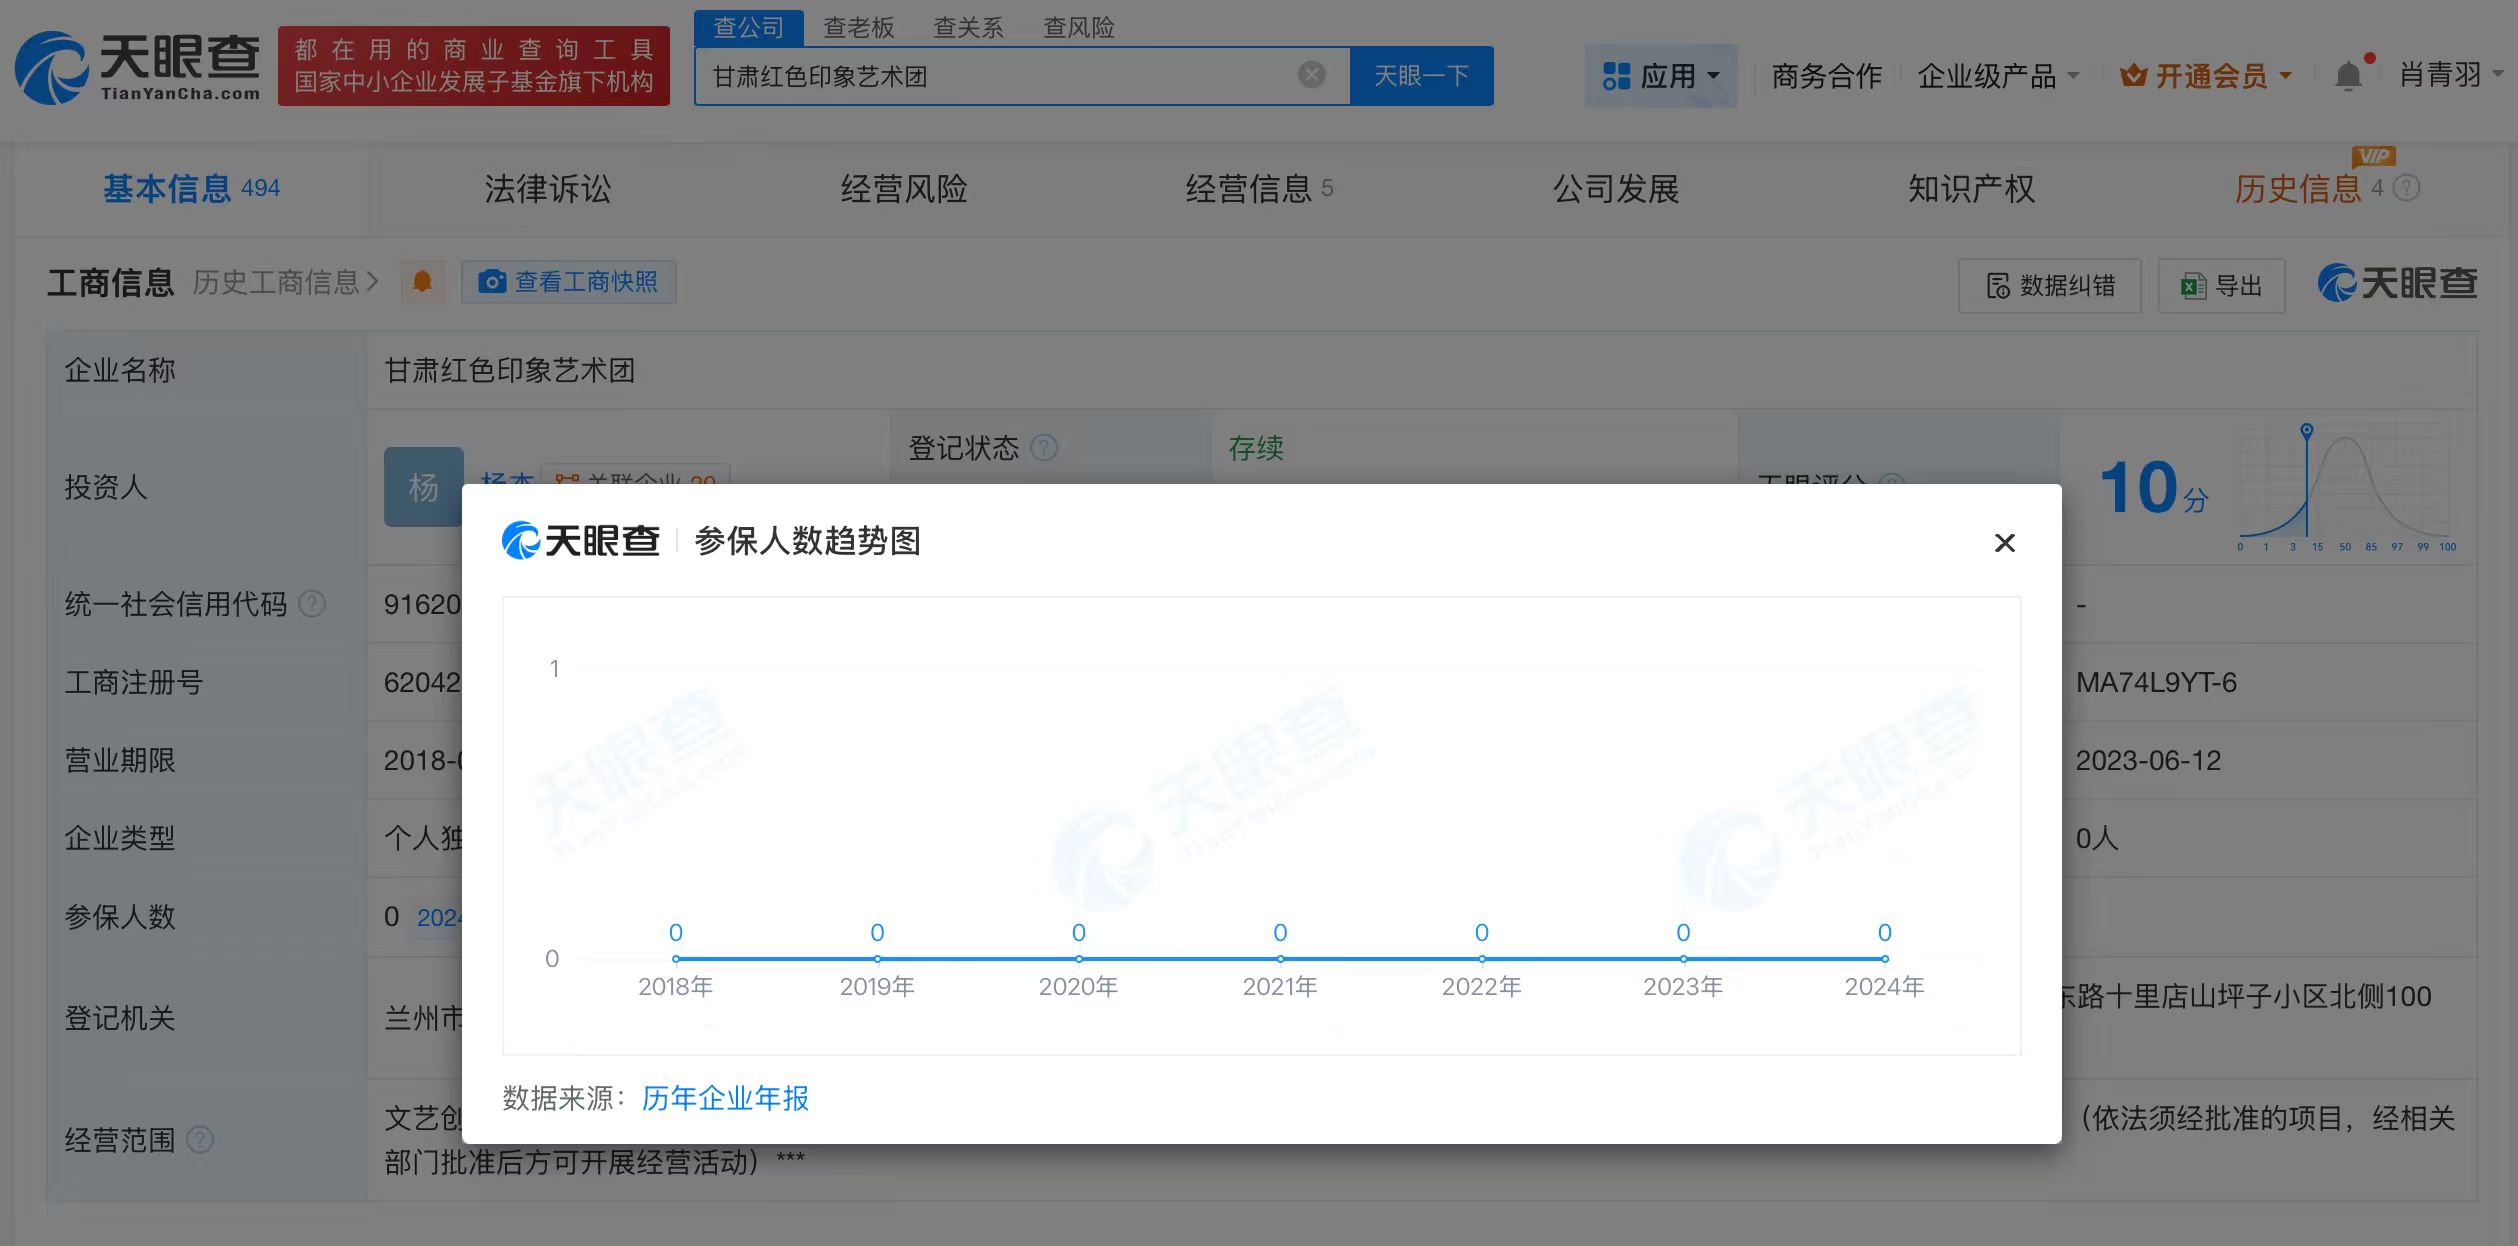Screen dimensions: 2518x1246
Task: Click help icon beside 统一社会信用代码
Action: click(x=312, y=604)
